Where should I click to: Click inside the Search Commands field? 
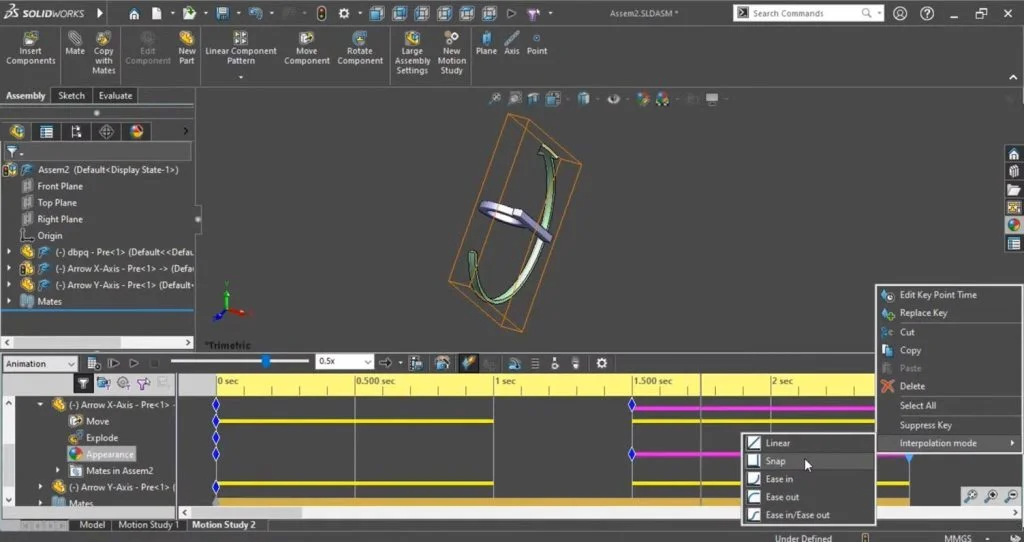[x=805, y=13]
